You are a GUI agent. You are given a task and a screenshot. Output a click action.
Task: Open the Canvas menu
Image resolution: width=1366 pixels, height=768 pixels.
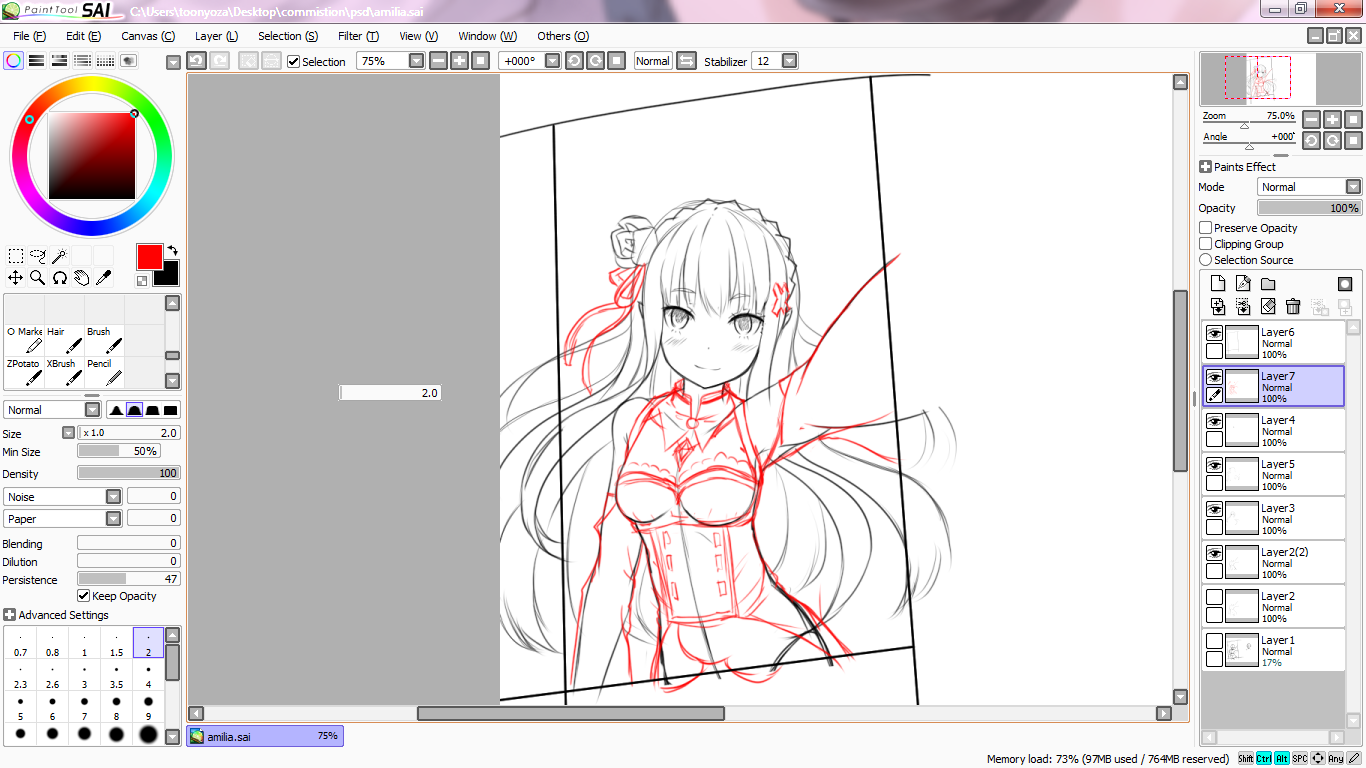point(148,36)
